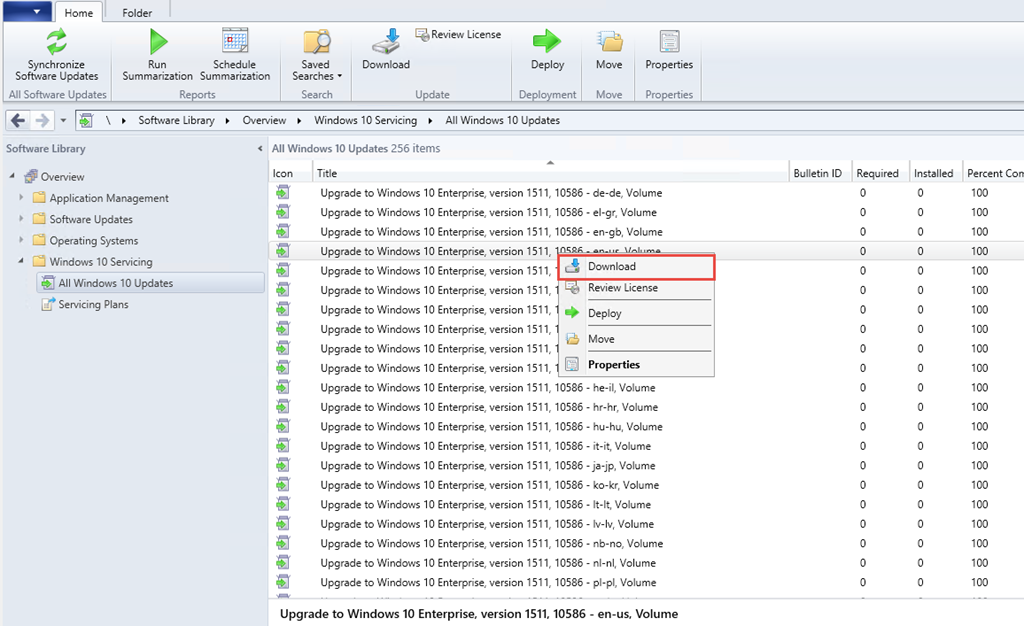Navigate back with the back arrow
This screenshot has height=626, width=1024.
[18, 120]
